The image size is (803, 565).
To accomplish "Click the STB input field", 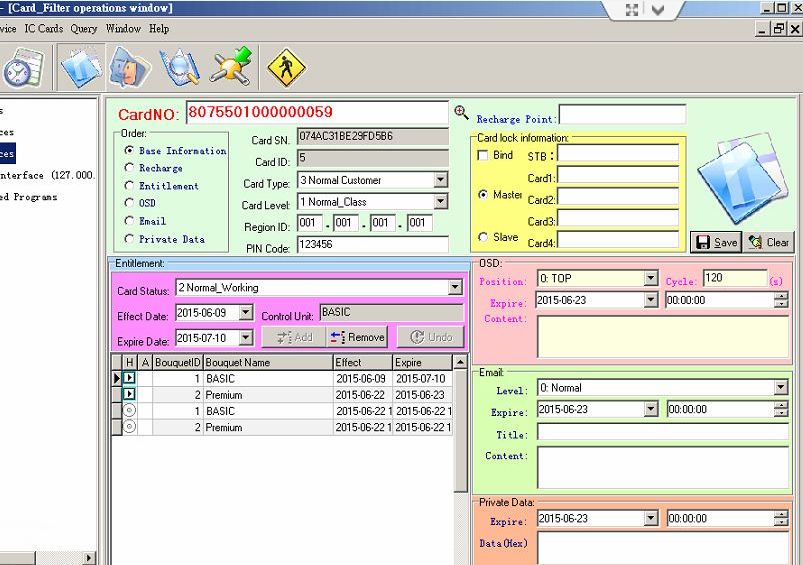I will click(618, 153).
